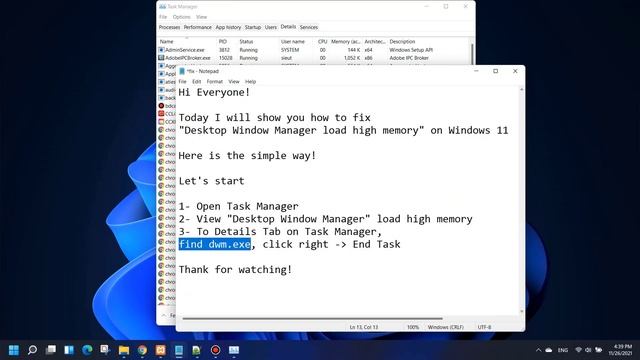The image size is (640, 360).
Task: Click the AdminService.exe process icon
Action: point(161,50)
